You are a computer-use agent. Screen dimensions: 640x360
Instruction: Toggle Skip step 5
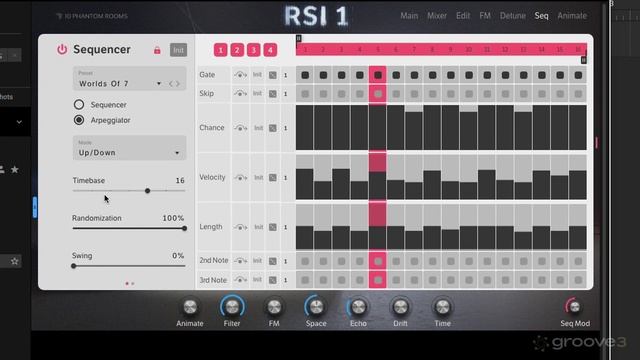[x=378, y=94]
